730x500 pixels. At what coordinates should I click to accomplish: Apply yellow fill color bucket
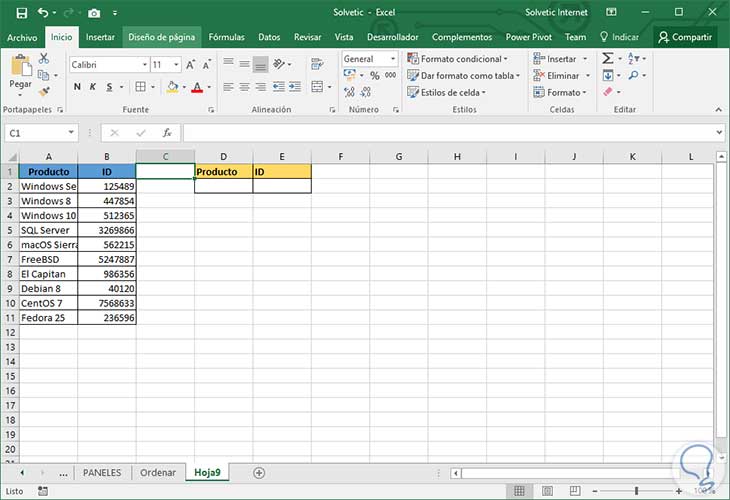click(173, 87)
